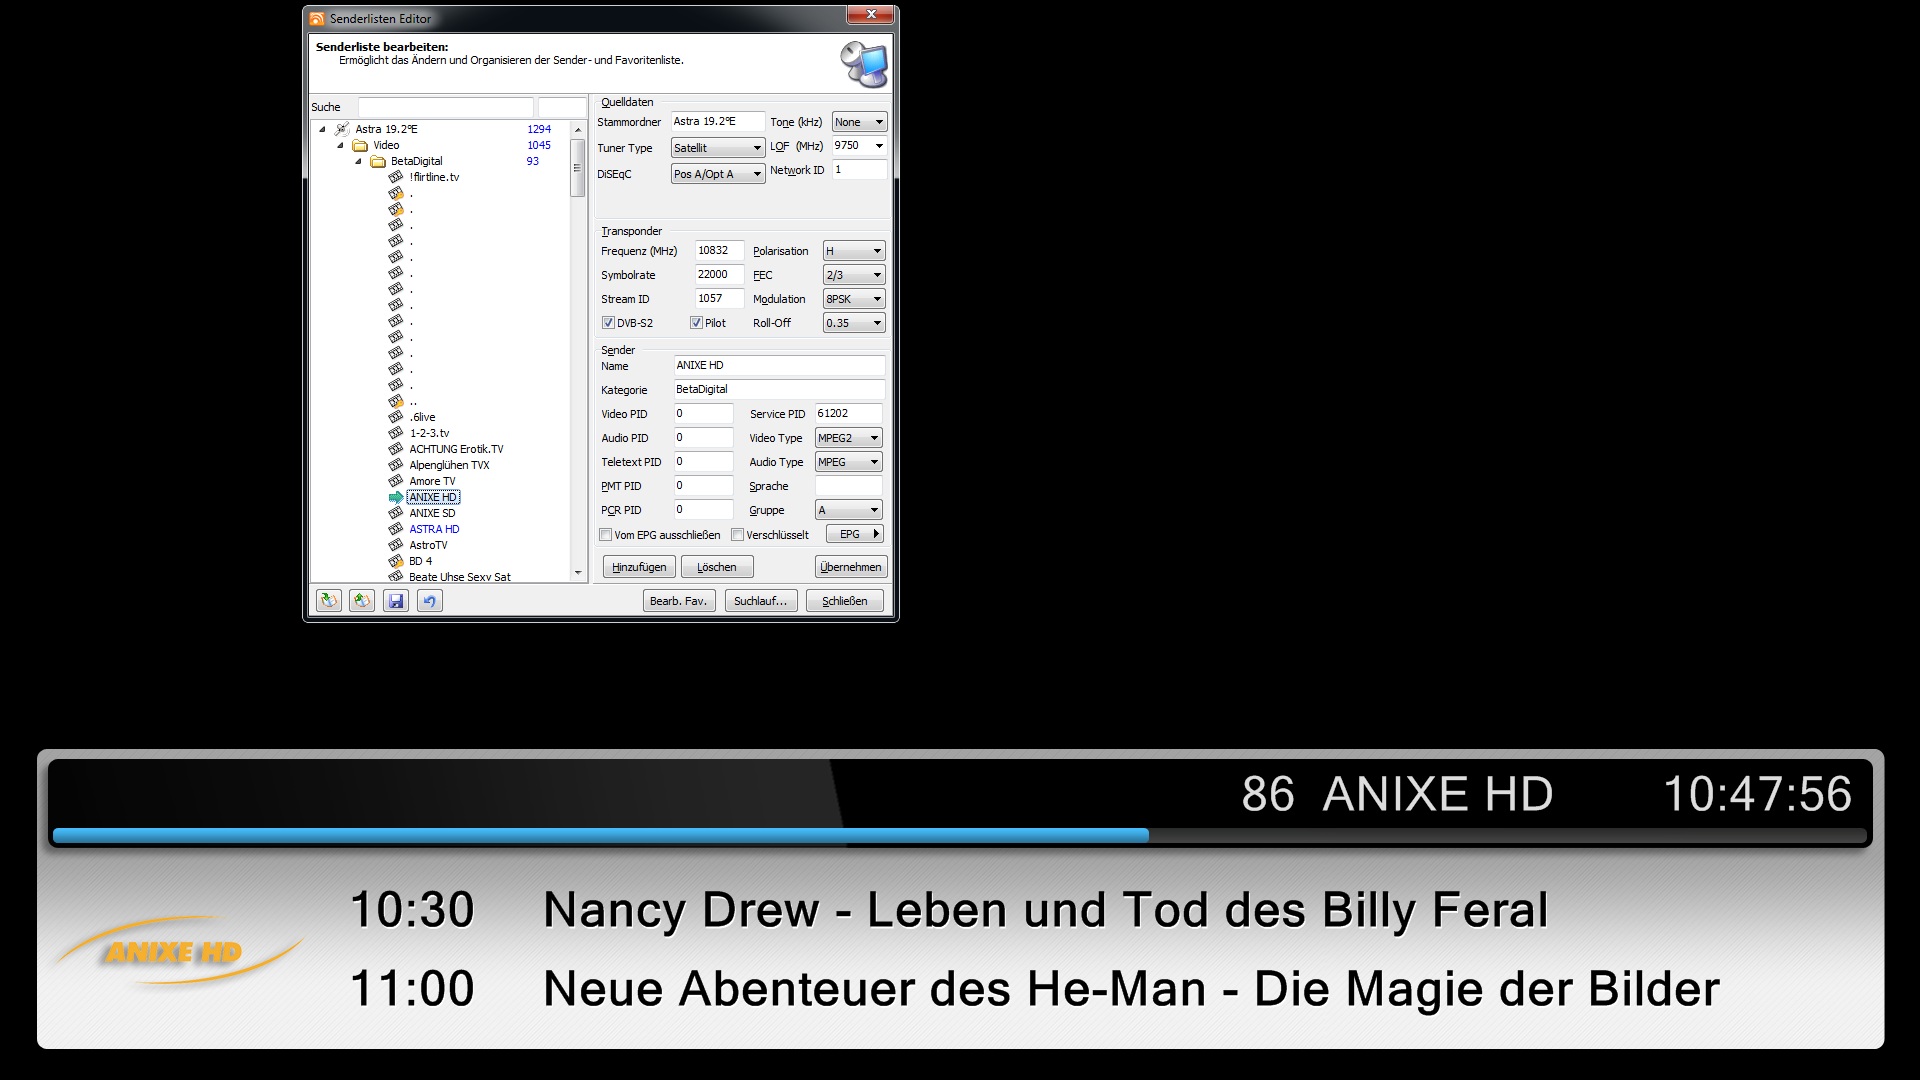Viewport: 1920px width, 1080px height.
Task: Click the film icon next to .6live
Action: [x=396, y=417]
